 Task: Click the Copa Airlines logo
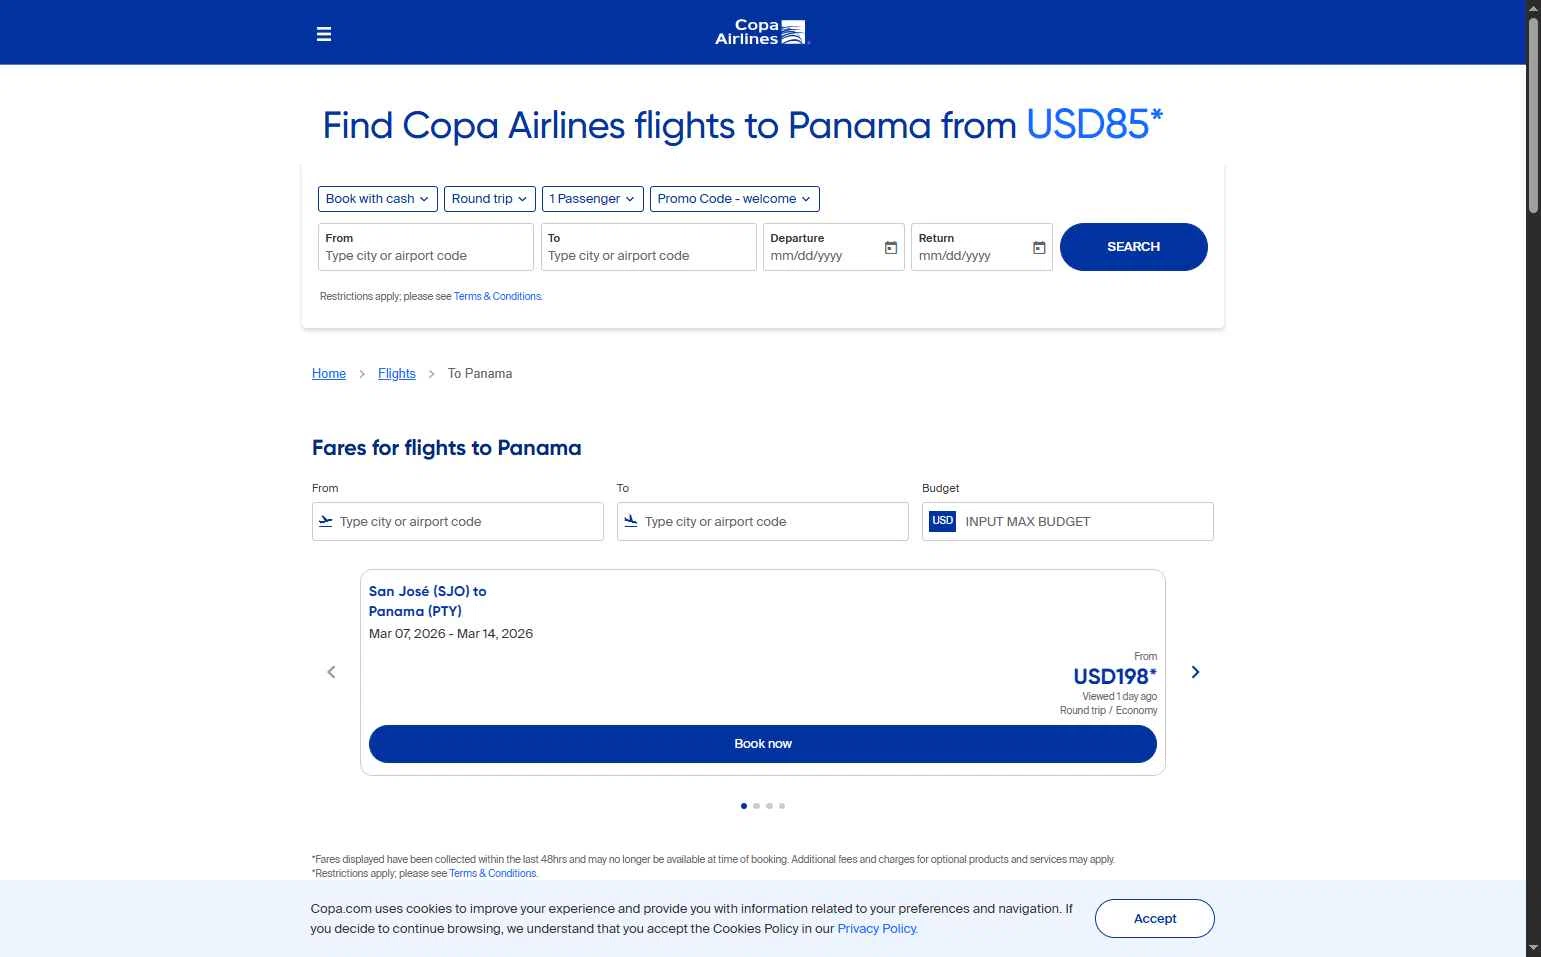click(761, 33)
